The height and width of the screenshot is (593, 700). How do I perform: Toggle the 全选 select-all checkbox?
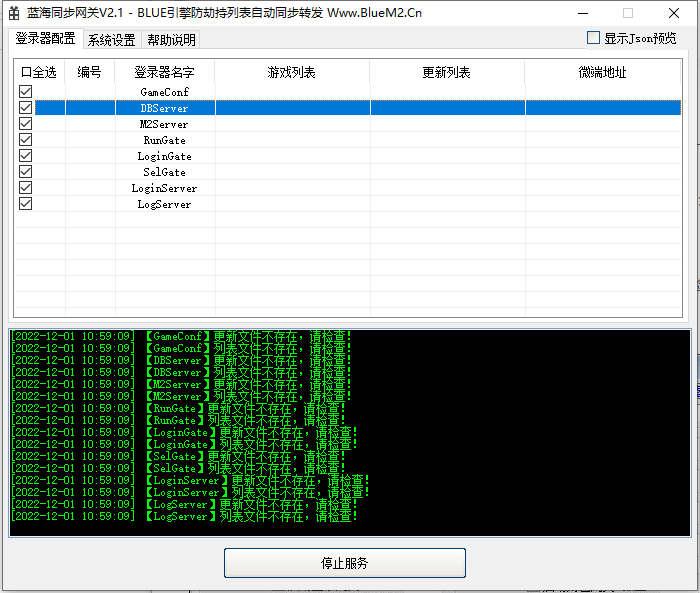[x=25, y=72]
